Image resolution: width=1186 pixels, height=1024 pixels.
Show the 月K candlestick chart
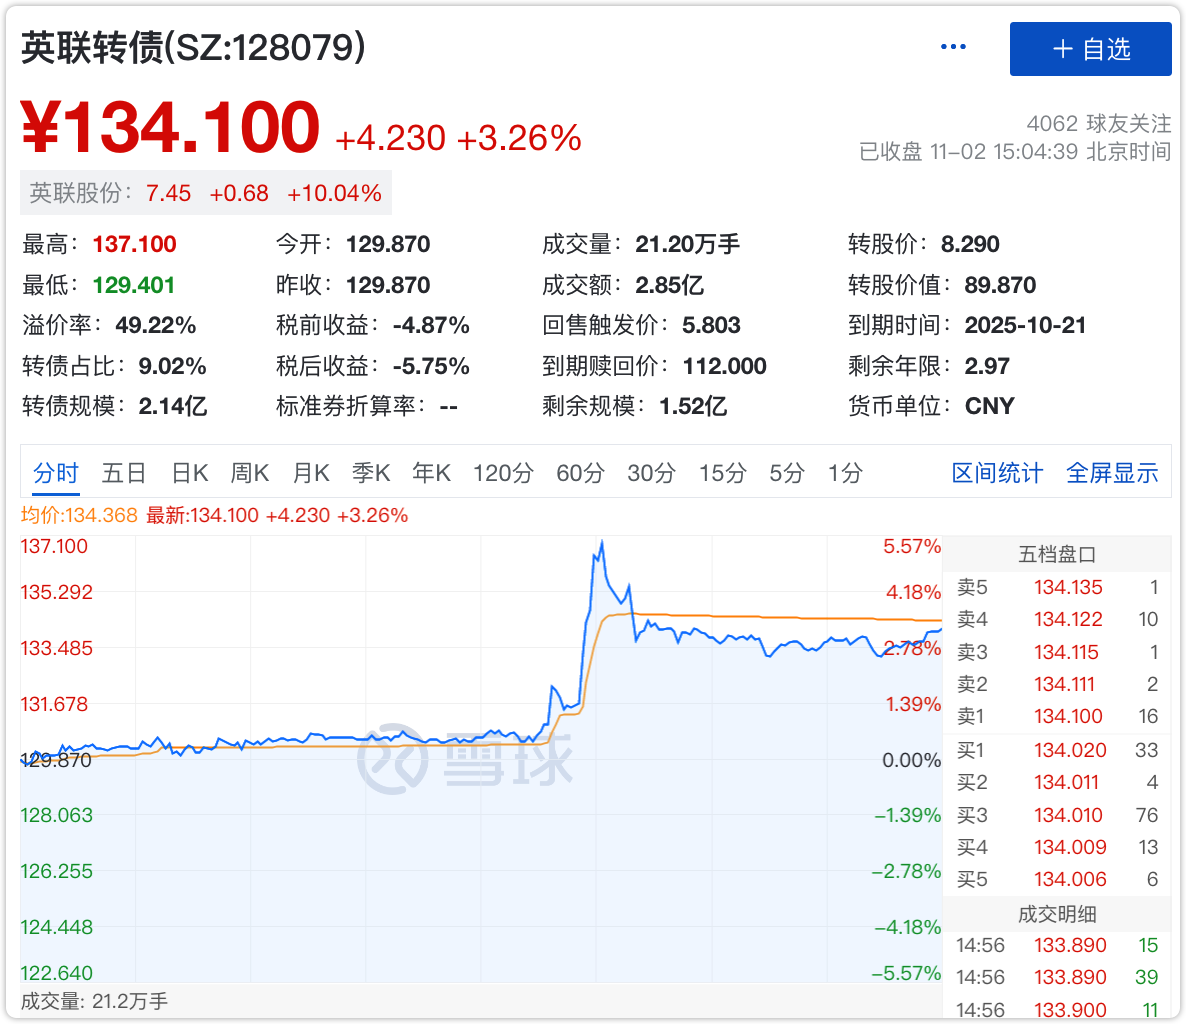(x=311, y=473)
